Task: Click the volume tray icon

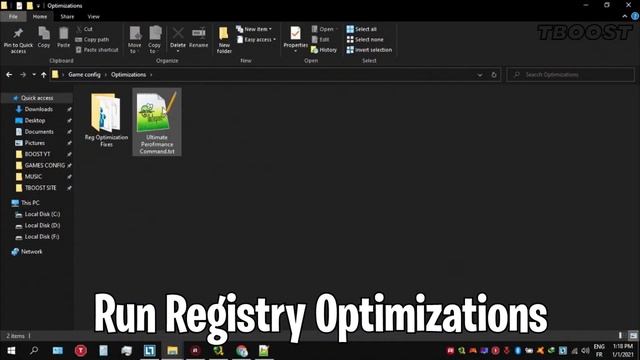Action: tap(585, 351)
